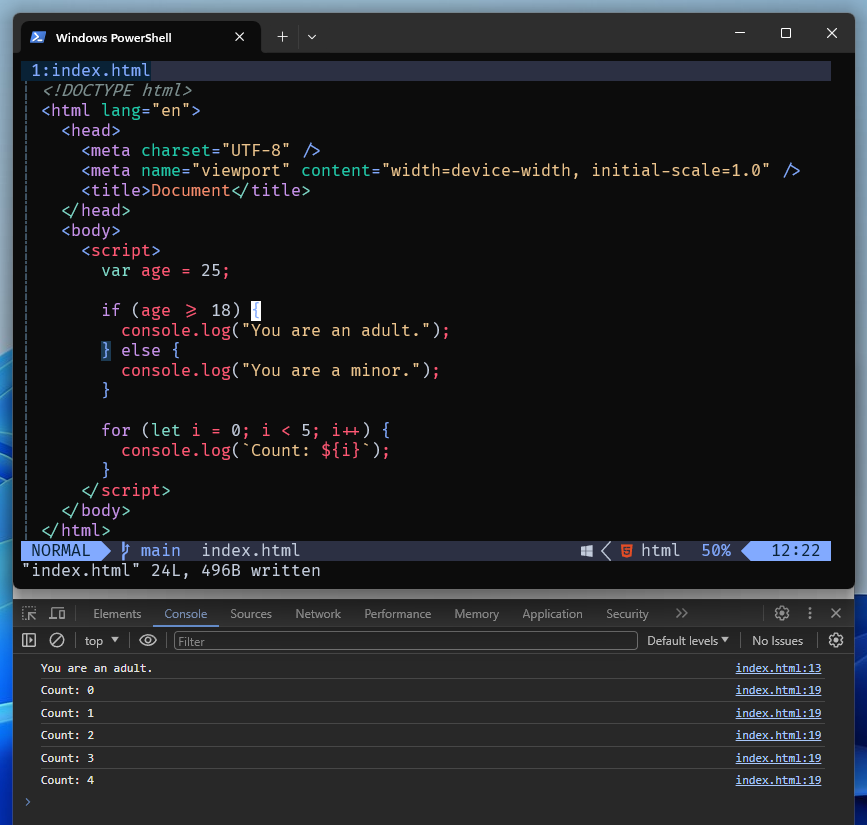This screenshot has width=867, height=825.
Task: Toggle the console sidebar icon
Action: 29,640
